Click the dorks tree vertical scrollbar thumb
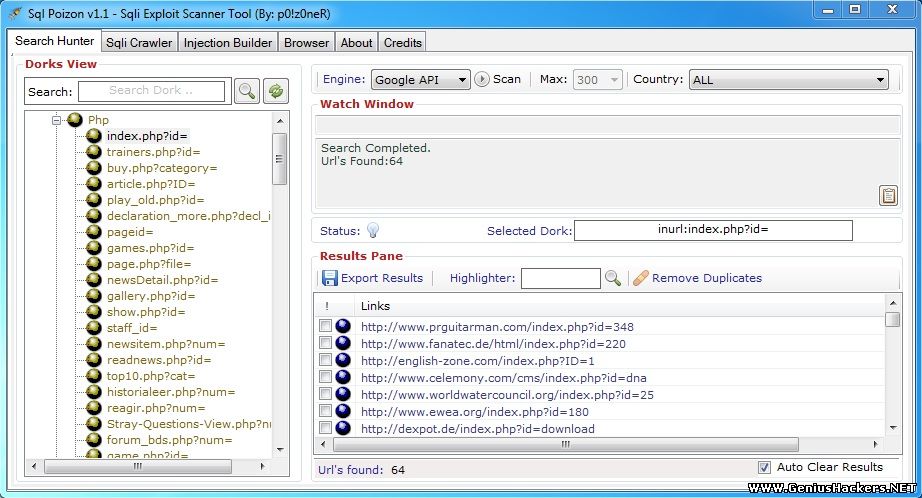 pos(280,159)
